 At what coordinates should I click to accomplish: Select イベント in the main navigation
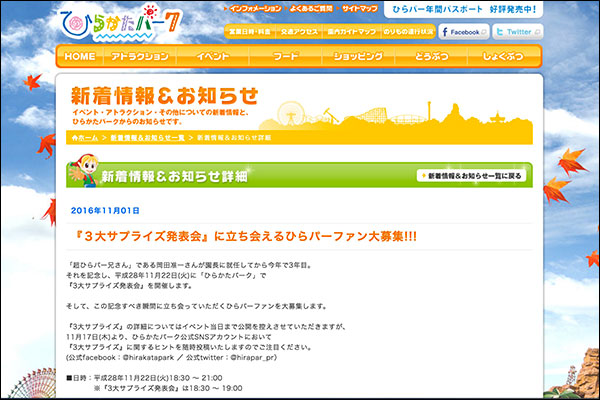(x=213, y=56)
